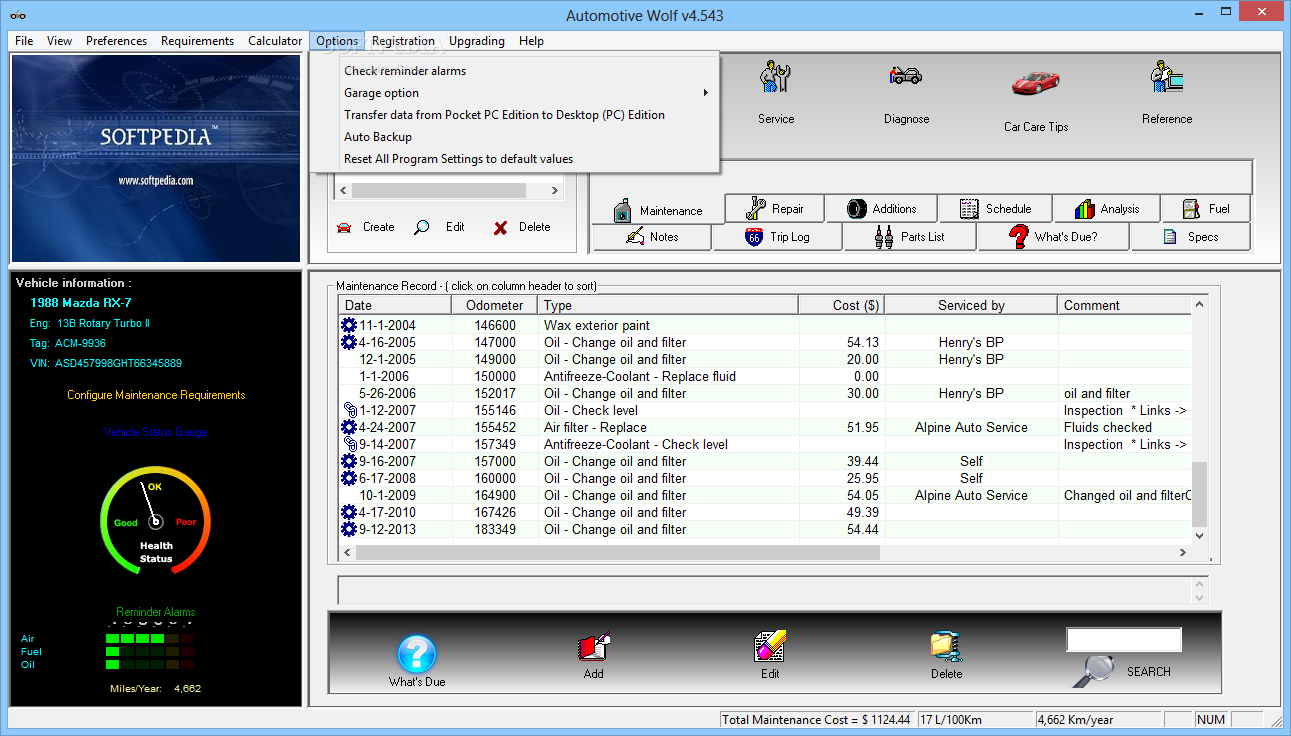Image resolution: width=1291 pixels, height=736 pixels.
Task: Select Auto Backup menu entry
Action: [x=514, y=137]
